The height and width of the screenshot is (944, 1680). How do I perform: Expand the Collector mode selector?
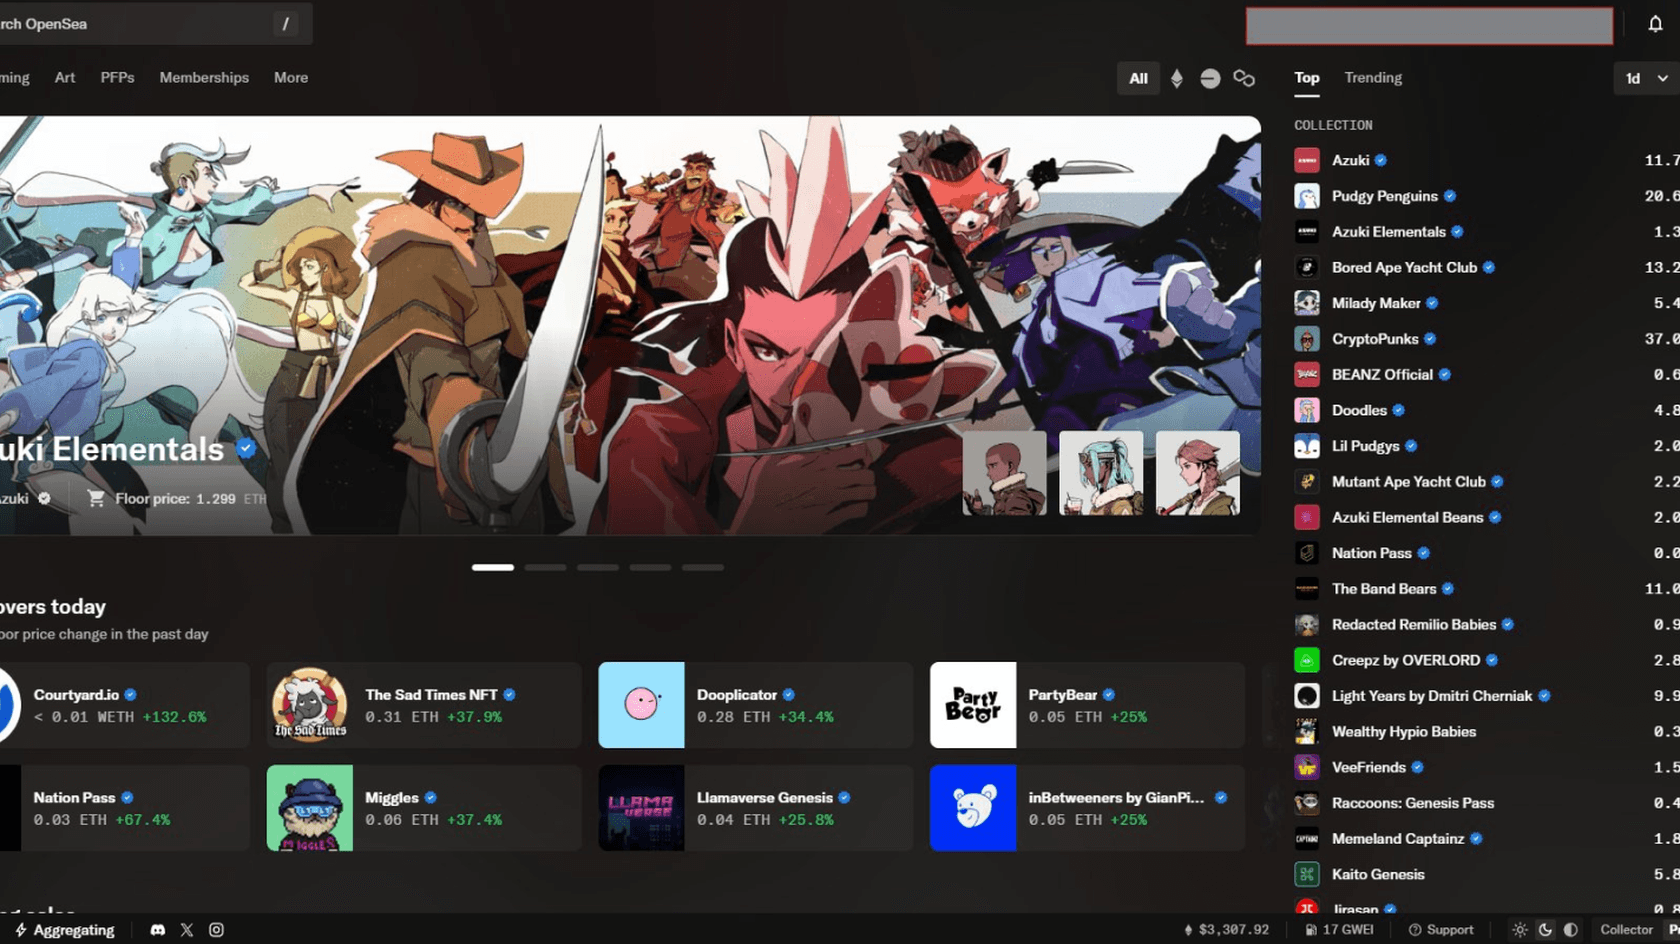pos(1629,929)
